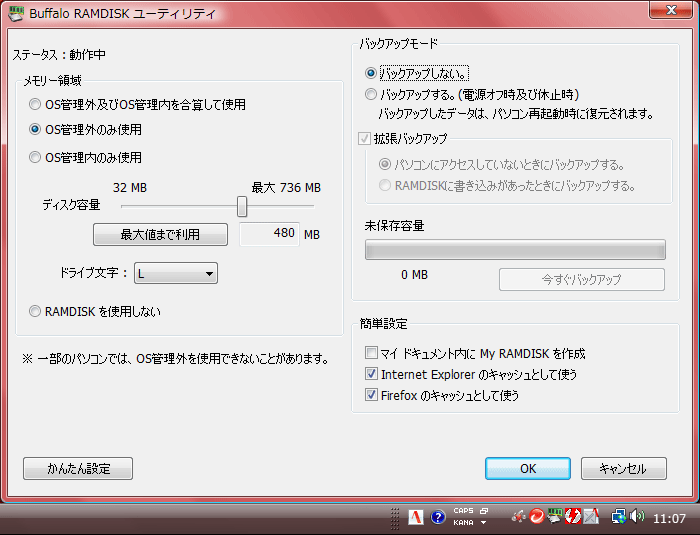Click the CAPS indicator in language bar
Viewport: 700px width, 535px height.
pos(463,510)
